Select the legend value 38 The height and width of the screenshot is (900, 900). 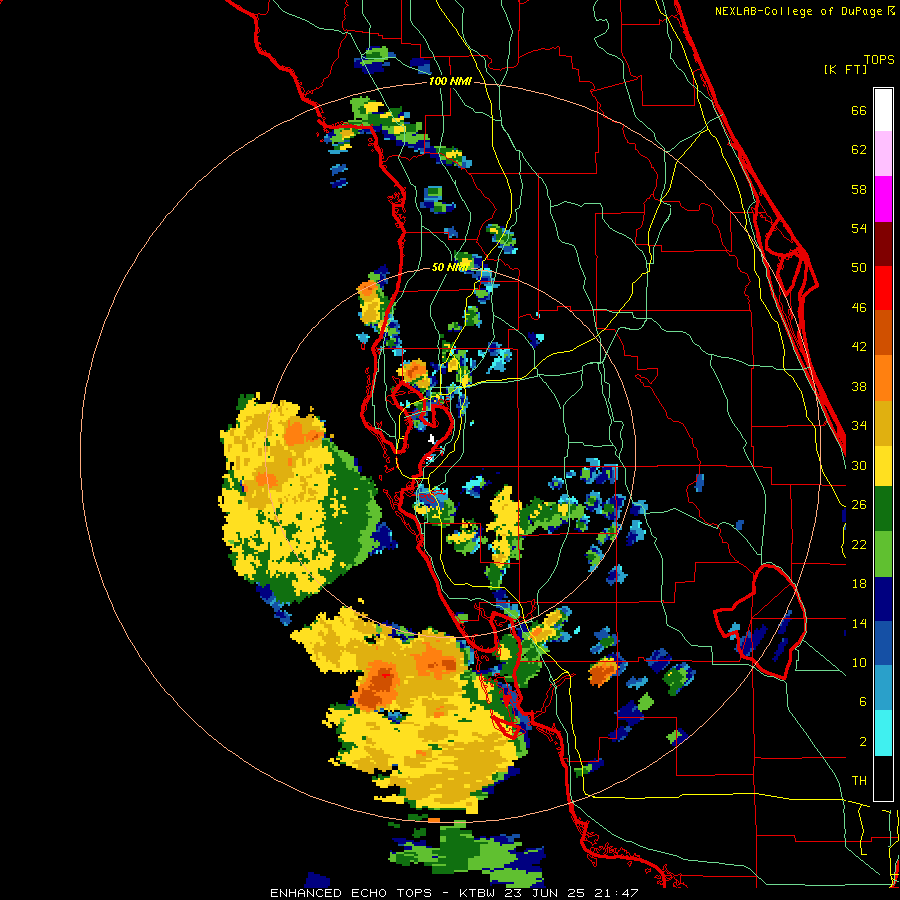(x=859, y=386)
